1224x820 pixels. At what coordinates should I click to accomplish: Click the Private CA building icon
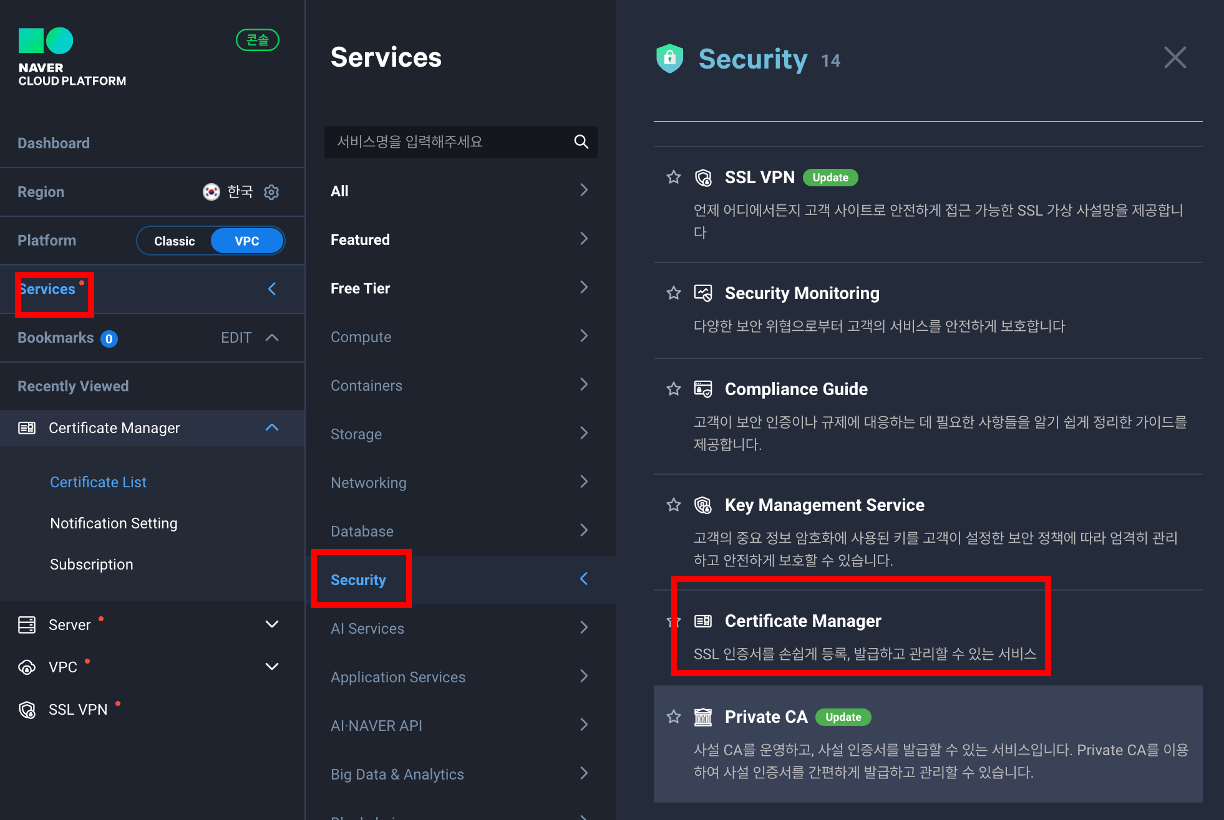(x=703, y=717)
